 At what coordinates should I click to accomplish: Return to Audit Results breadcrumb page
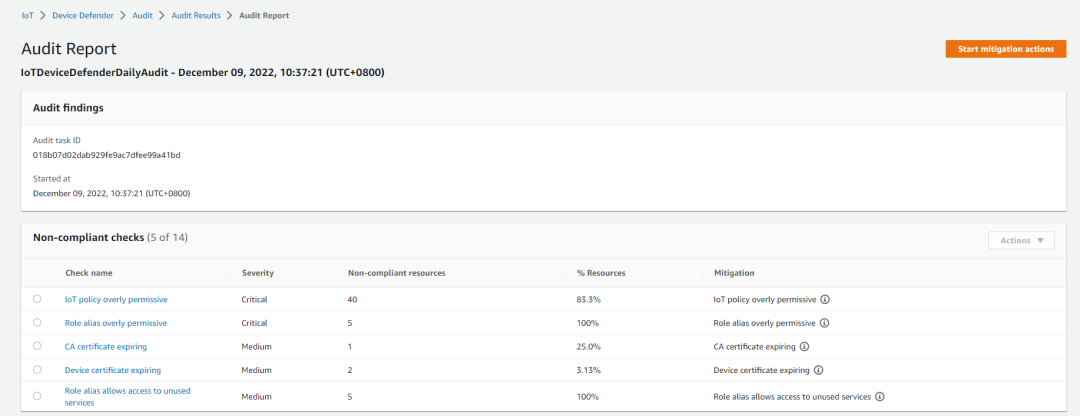pyautogui.click(x=196, y=16)
